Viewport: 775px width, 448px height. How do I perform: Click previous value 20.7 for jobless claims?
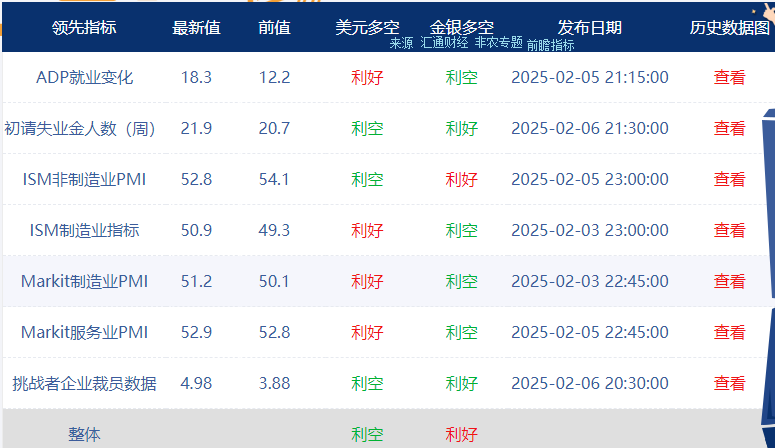[274, 129]
